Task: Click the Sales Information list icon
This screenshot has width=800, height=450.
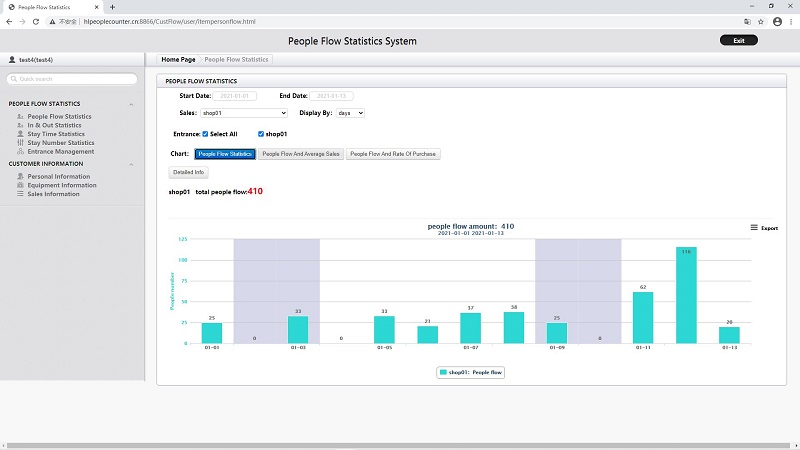Action: 20,194
